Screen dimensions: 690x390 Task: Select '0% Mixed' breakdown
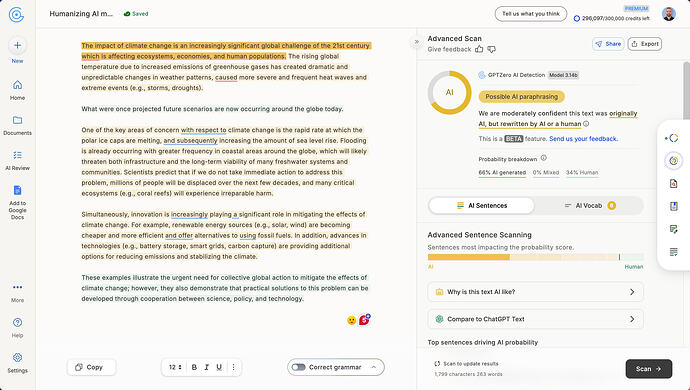coord(546,173)
